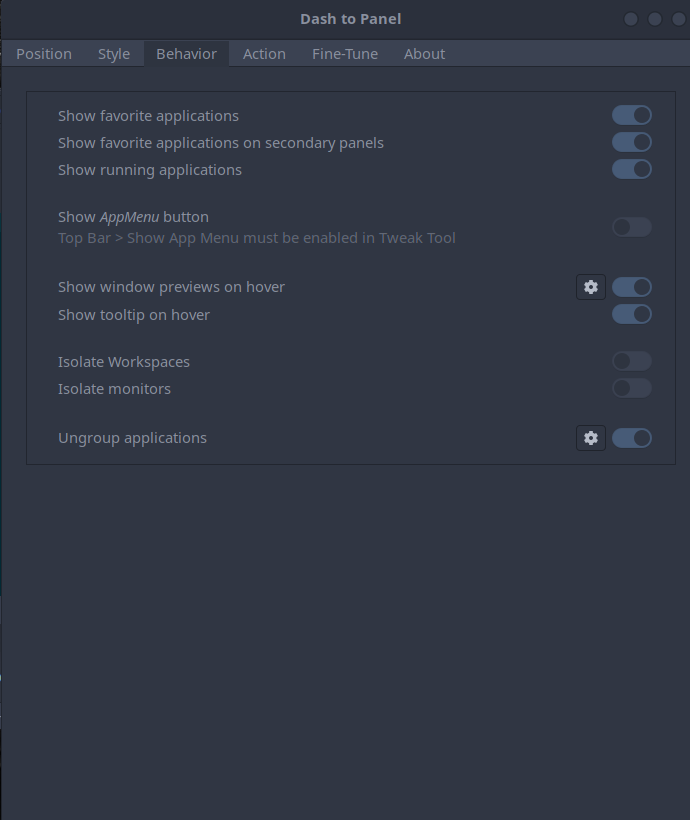Open ungroup applications settings gear
The height and width of the screenshot is (820, 690).
pyautogui.click(x=591, y=438)
